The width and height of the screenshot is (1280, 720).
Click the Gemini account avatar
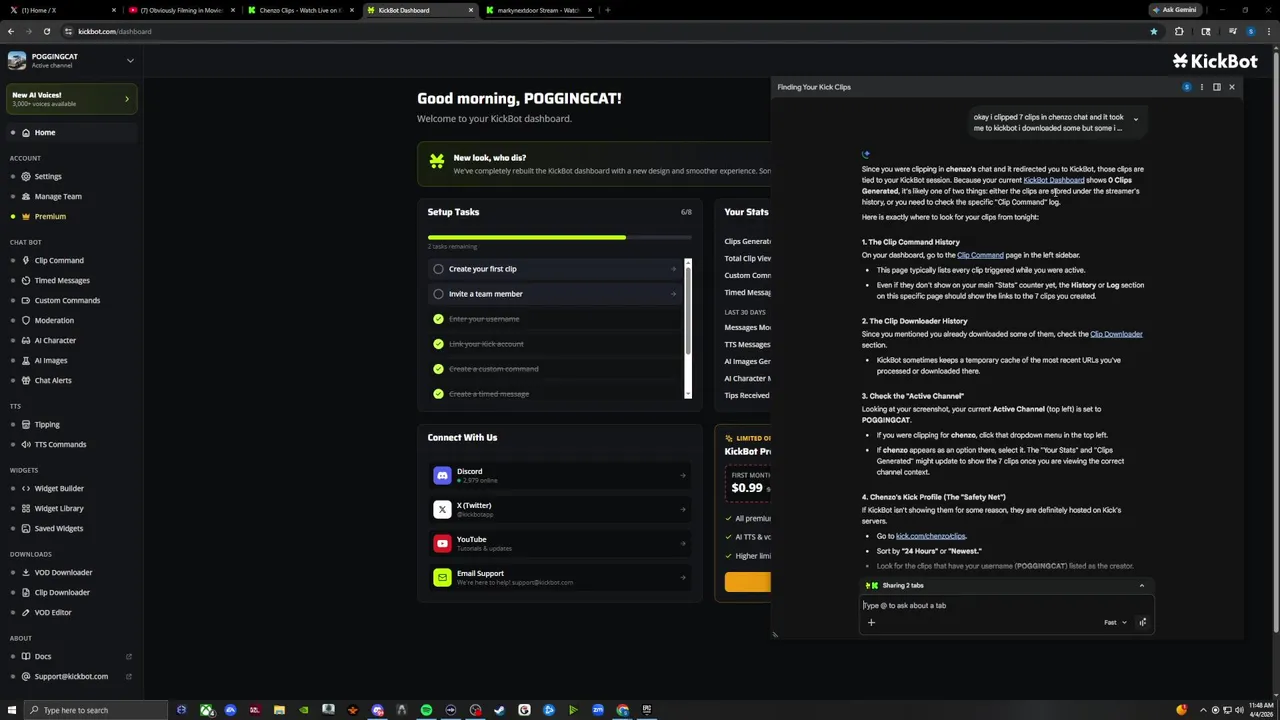click(x=1186, y=87)
